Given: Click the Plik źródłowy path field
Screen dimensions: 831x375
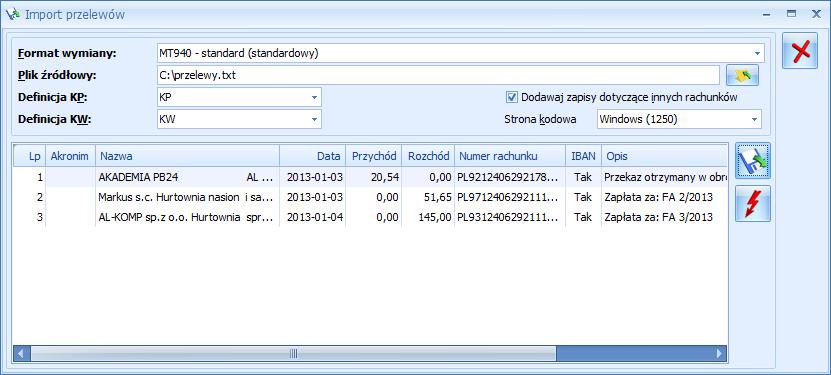Looking at the screenshot, I should (438, 75).
